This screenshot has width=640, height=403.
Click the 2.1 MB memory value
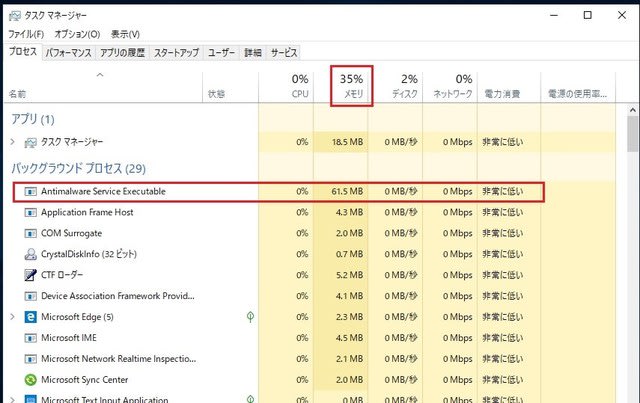pos(349,359)
